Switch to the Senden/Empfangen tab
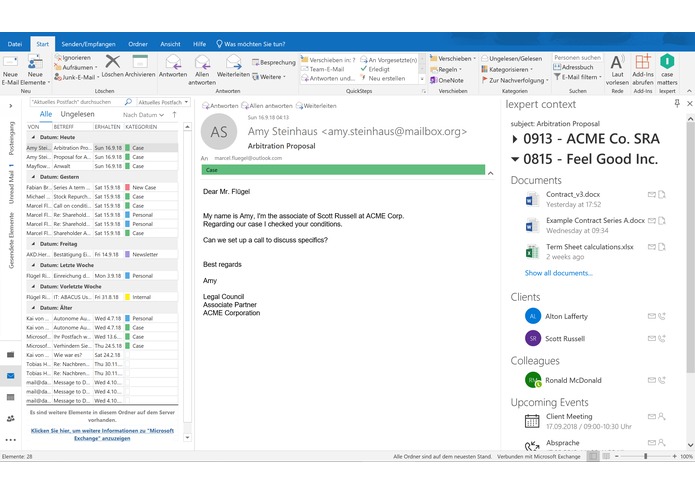Viewport: 695px width, 494px height. coord(88,44)
